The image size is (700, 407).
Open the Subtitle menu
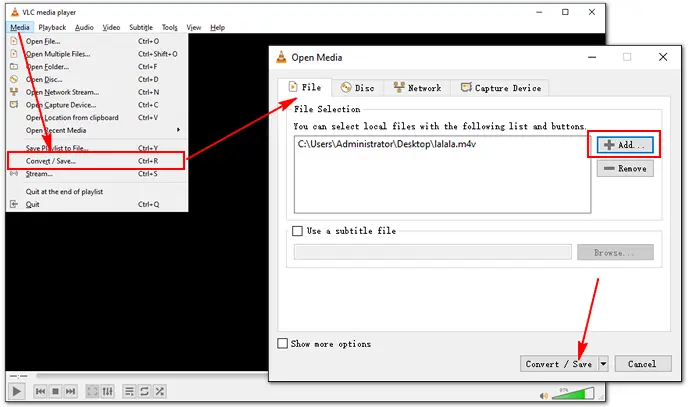[141, 27]
